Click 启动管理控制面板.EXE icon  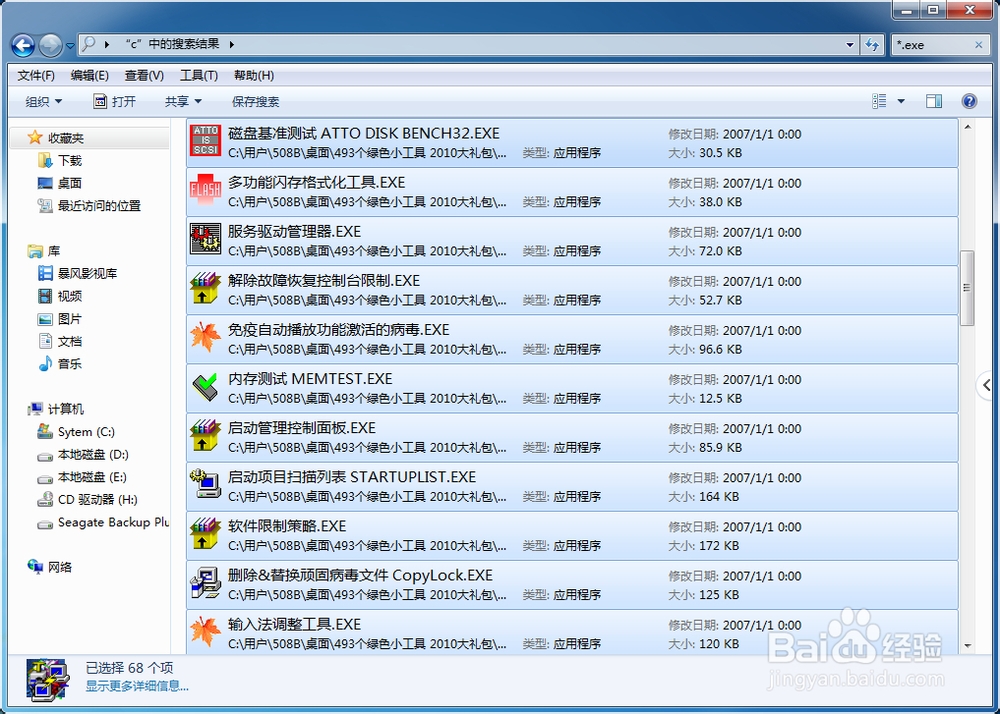pyautogui.click(x=205, y=435)
